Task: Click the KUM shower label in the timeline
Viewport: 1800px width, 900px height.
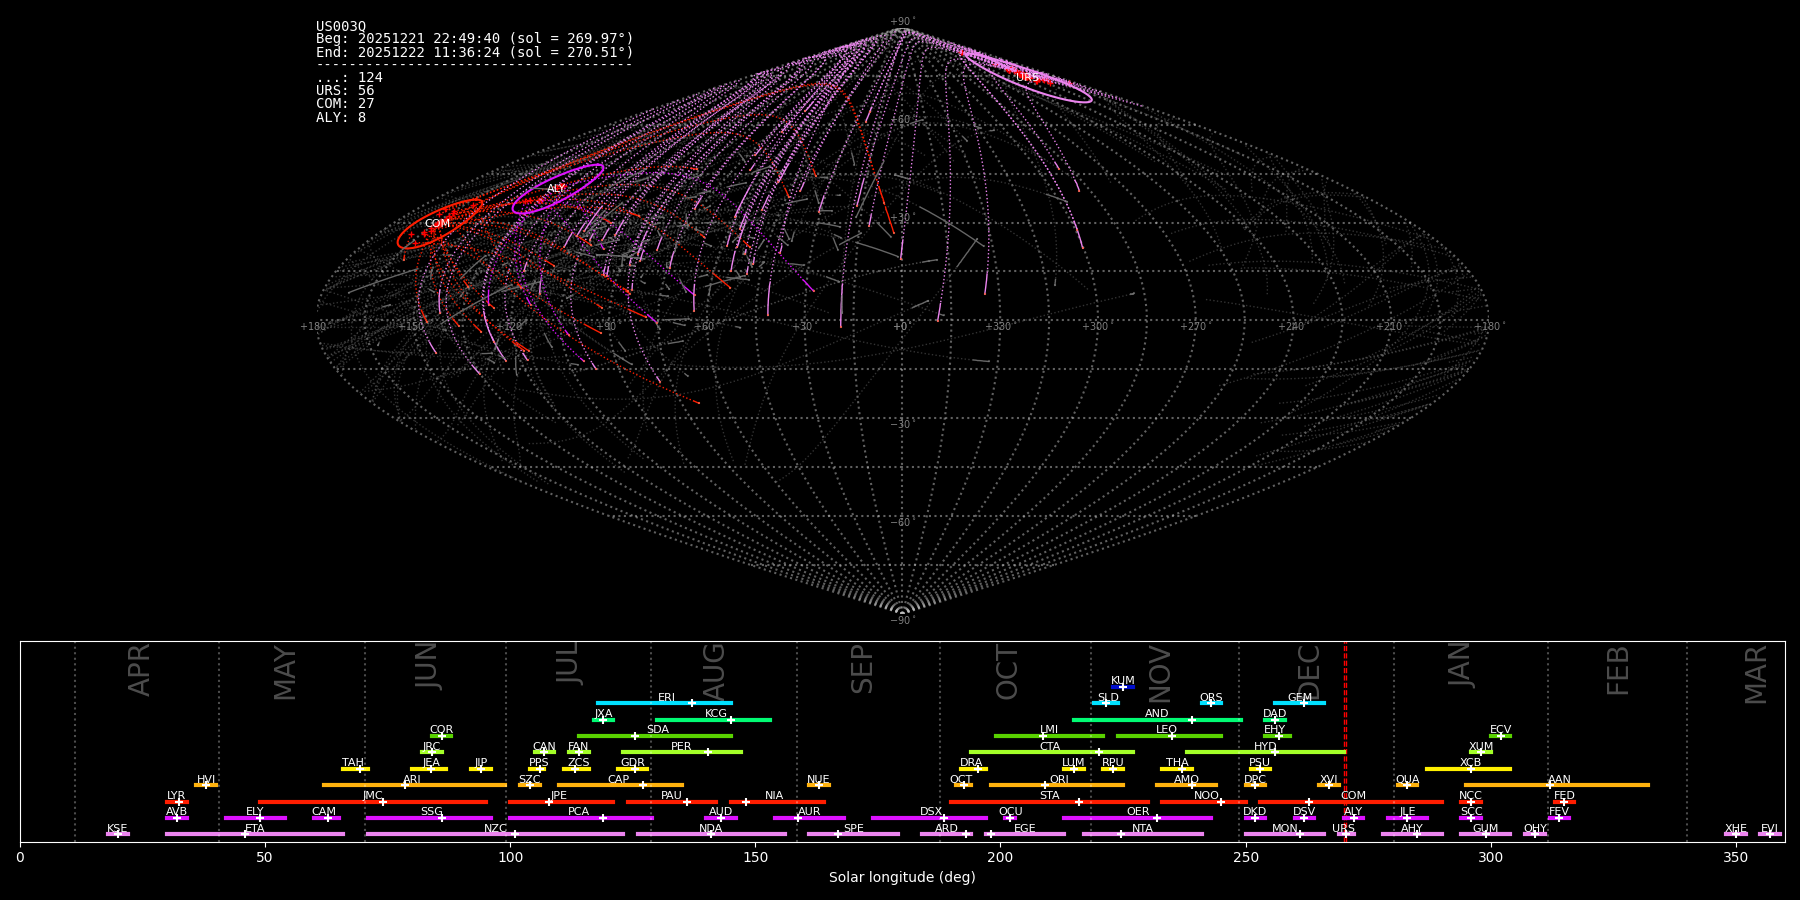Action: coord(1123,681)
